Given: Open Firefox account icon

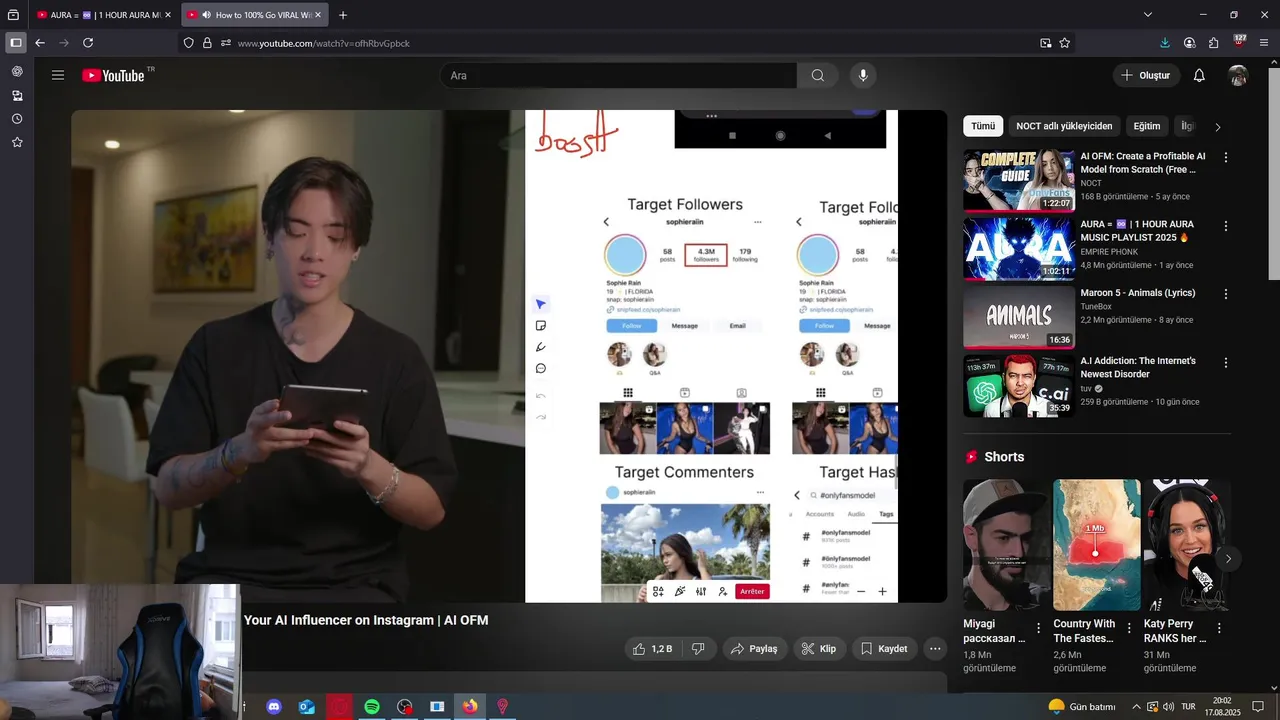Looking at the screenshot, I should coord(1189,43).
